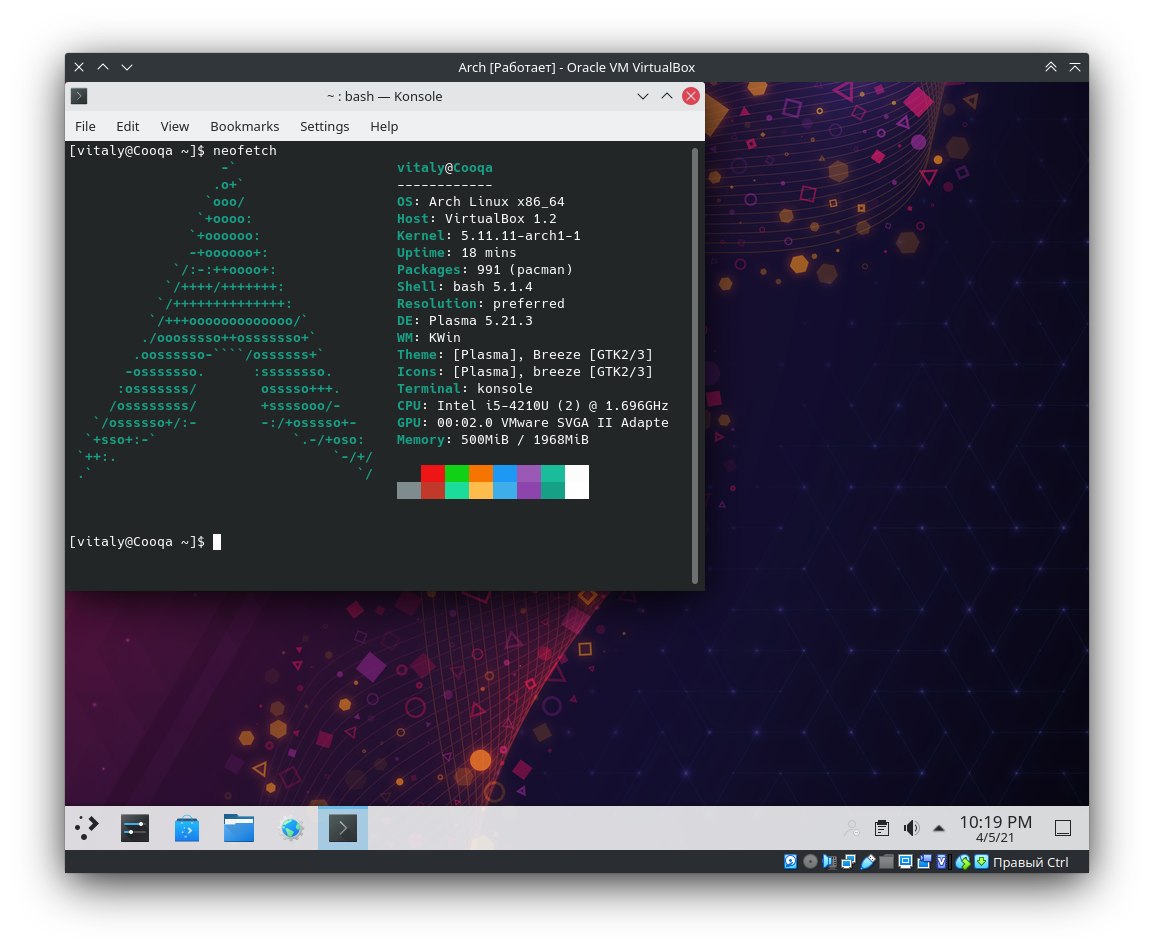Viewport: 1154px width, 950px height.
Task: Click the 'Kernel: 5.11.11-arch1-1' line
Action: point(489,235)
